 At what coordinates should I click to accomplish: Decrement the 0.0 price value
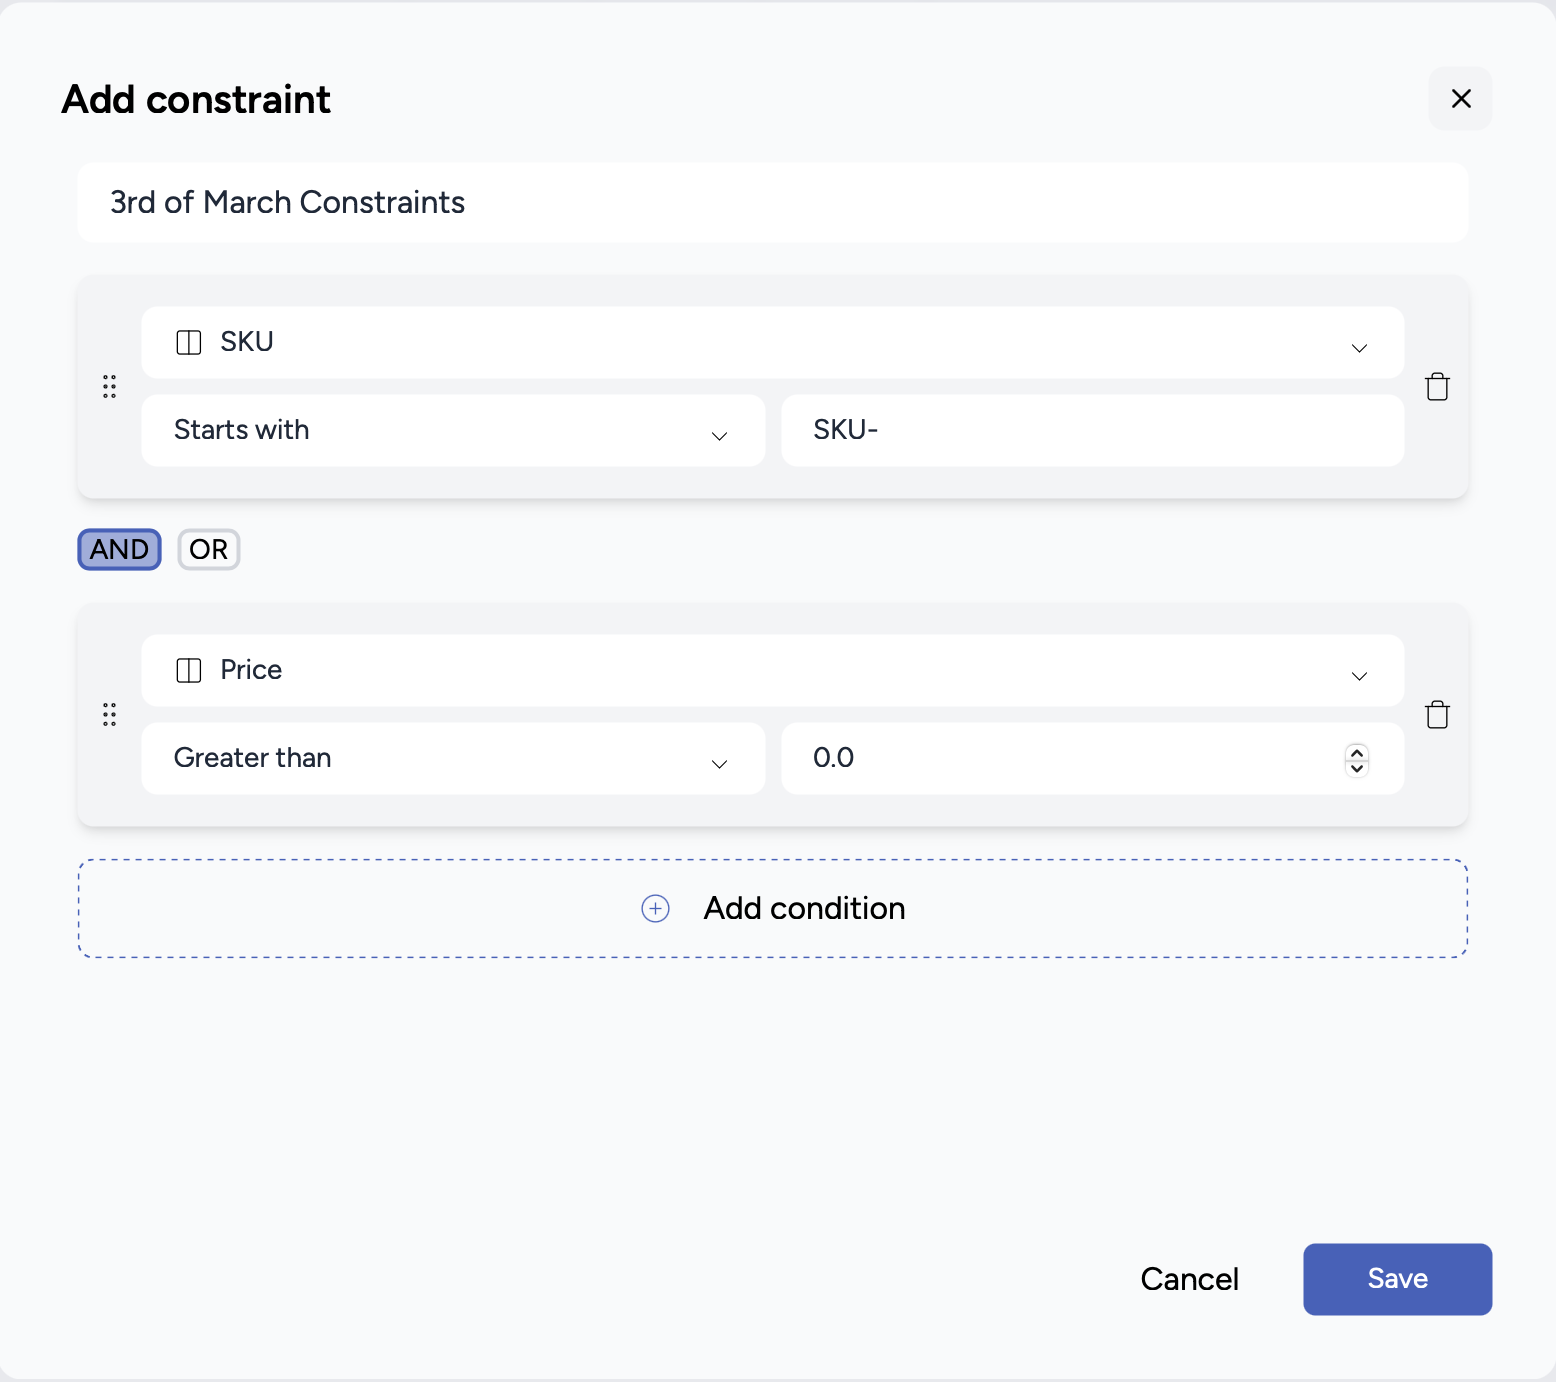point(1357,768)
